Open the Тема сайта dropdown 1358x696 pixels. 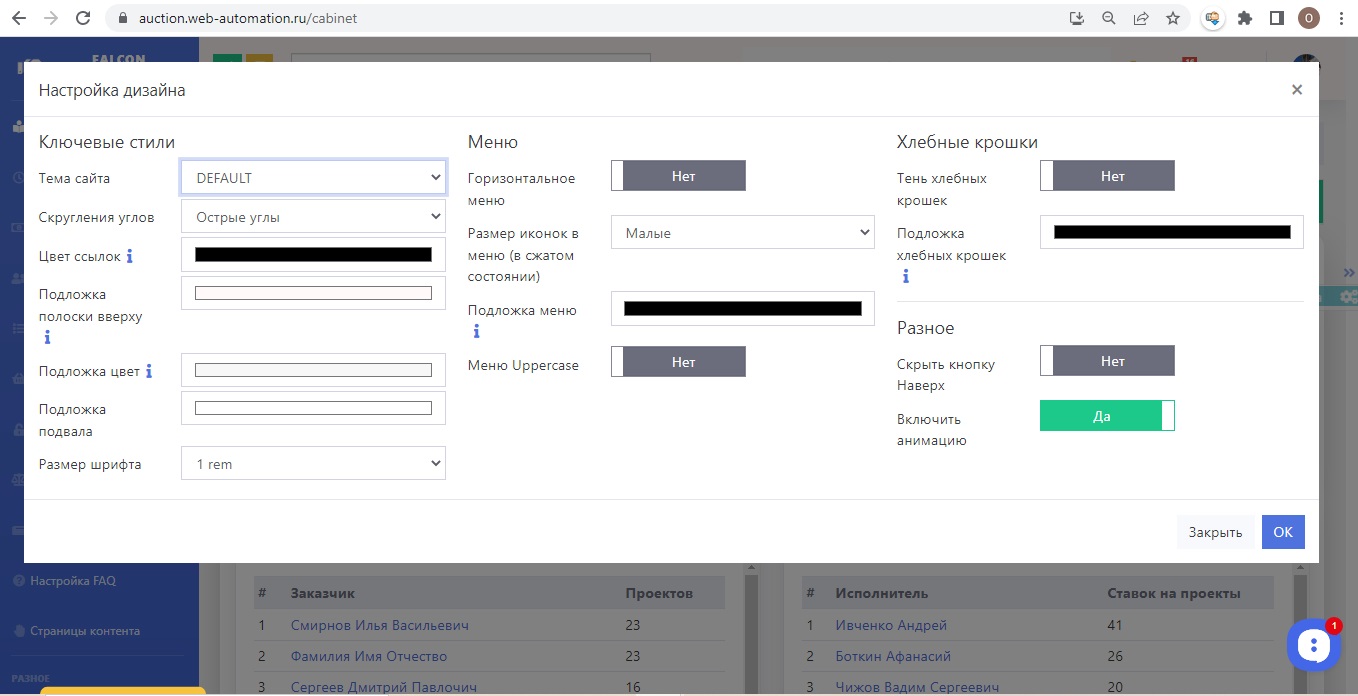point(313,178)
